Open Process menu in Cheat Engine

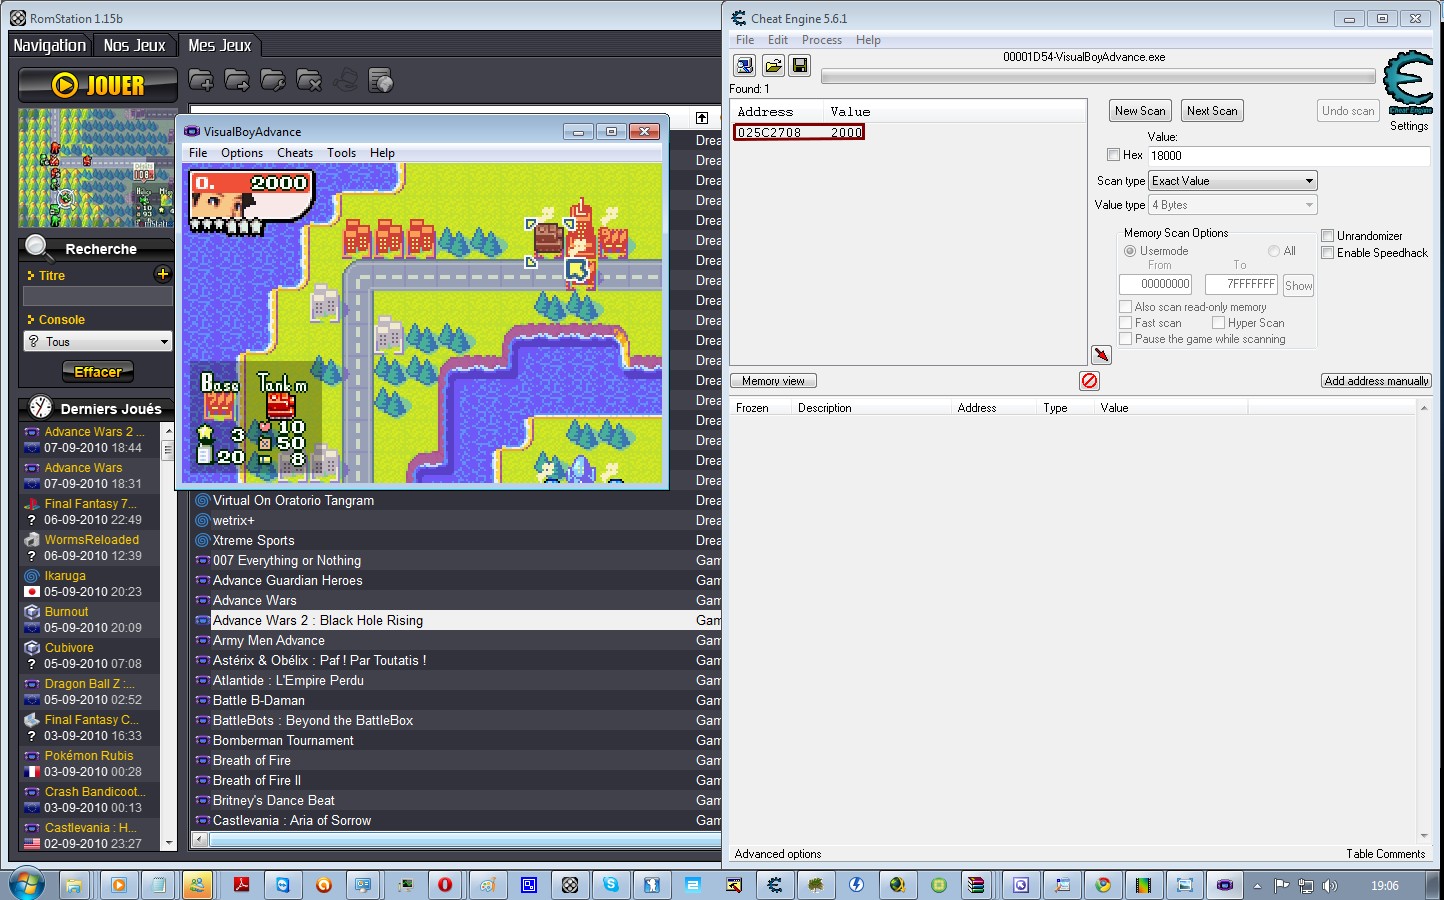click(822, 40)
